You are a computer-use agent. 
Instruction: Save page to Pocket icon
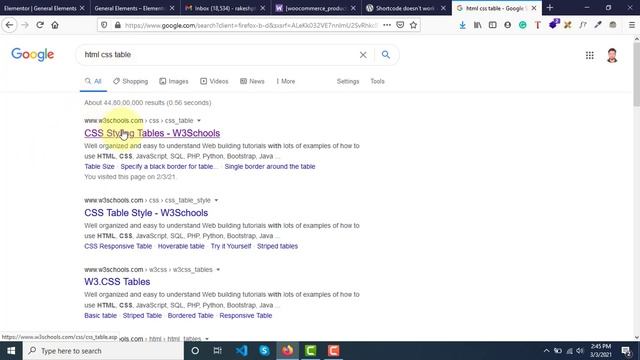click(x=400, y=25)
